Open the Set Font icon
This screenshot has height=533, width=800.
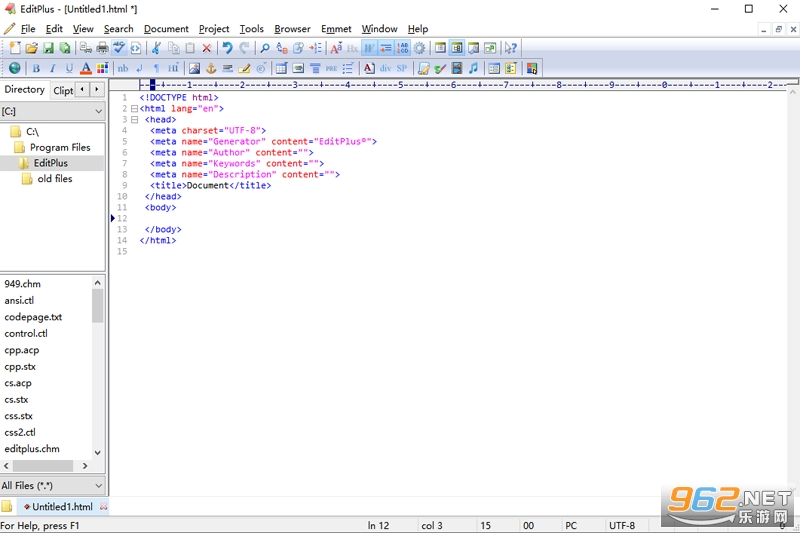click(336, 48)
